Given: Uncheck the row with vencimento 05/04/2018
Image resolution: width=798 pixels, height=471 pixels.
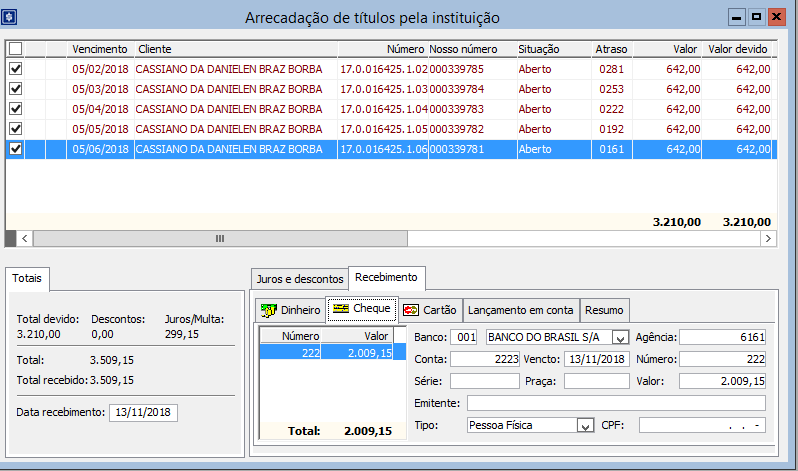Looking at the screenshot, I should 15,109.
